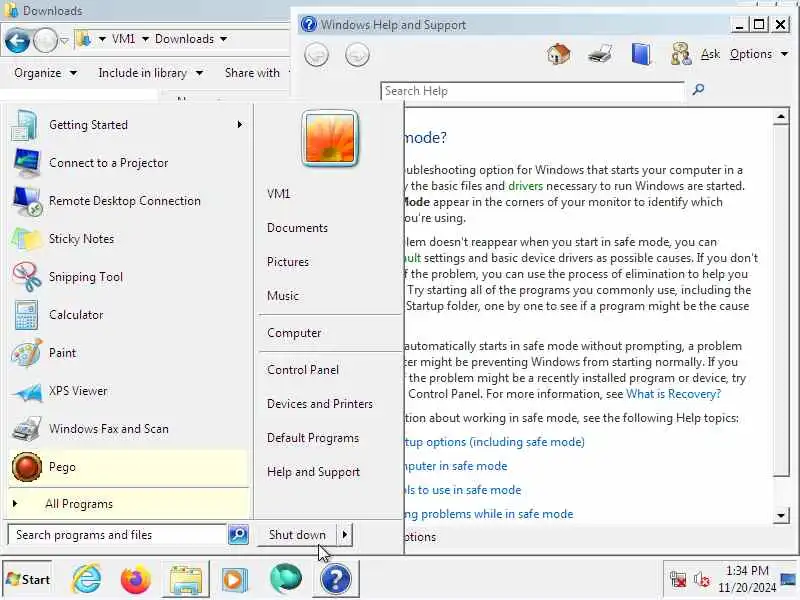Click the Start button
The height and width of the screenshot is (600, 800).
click(28, 580)
